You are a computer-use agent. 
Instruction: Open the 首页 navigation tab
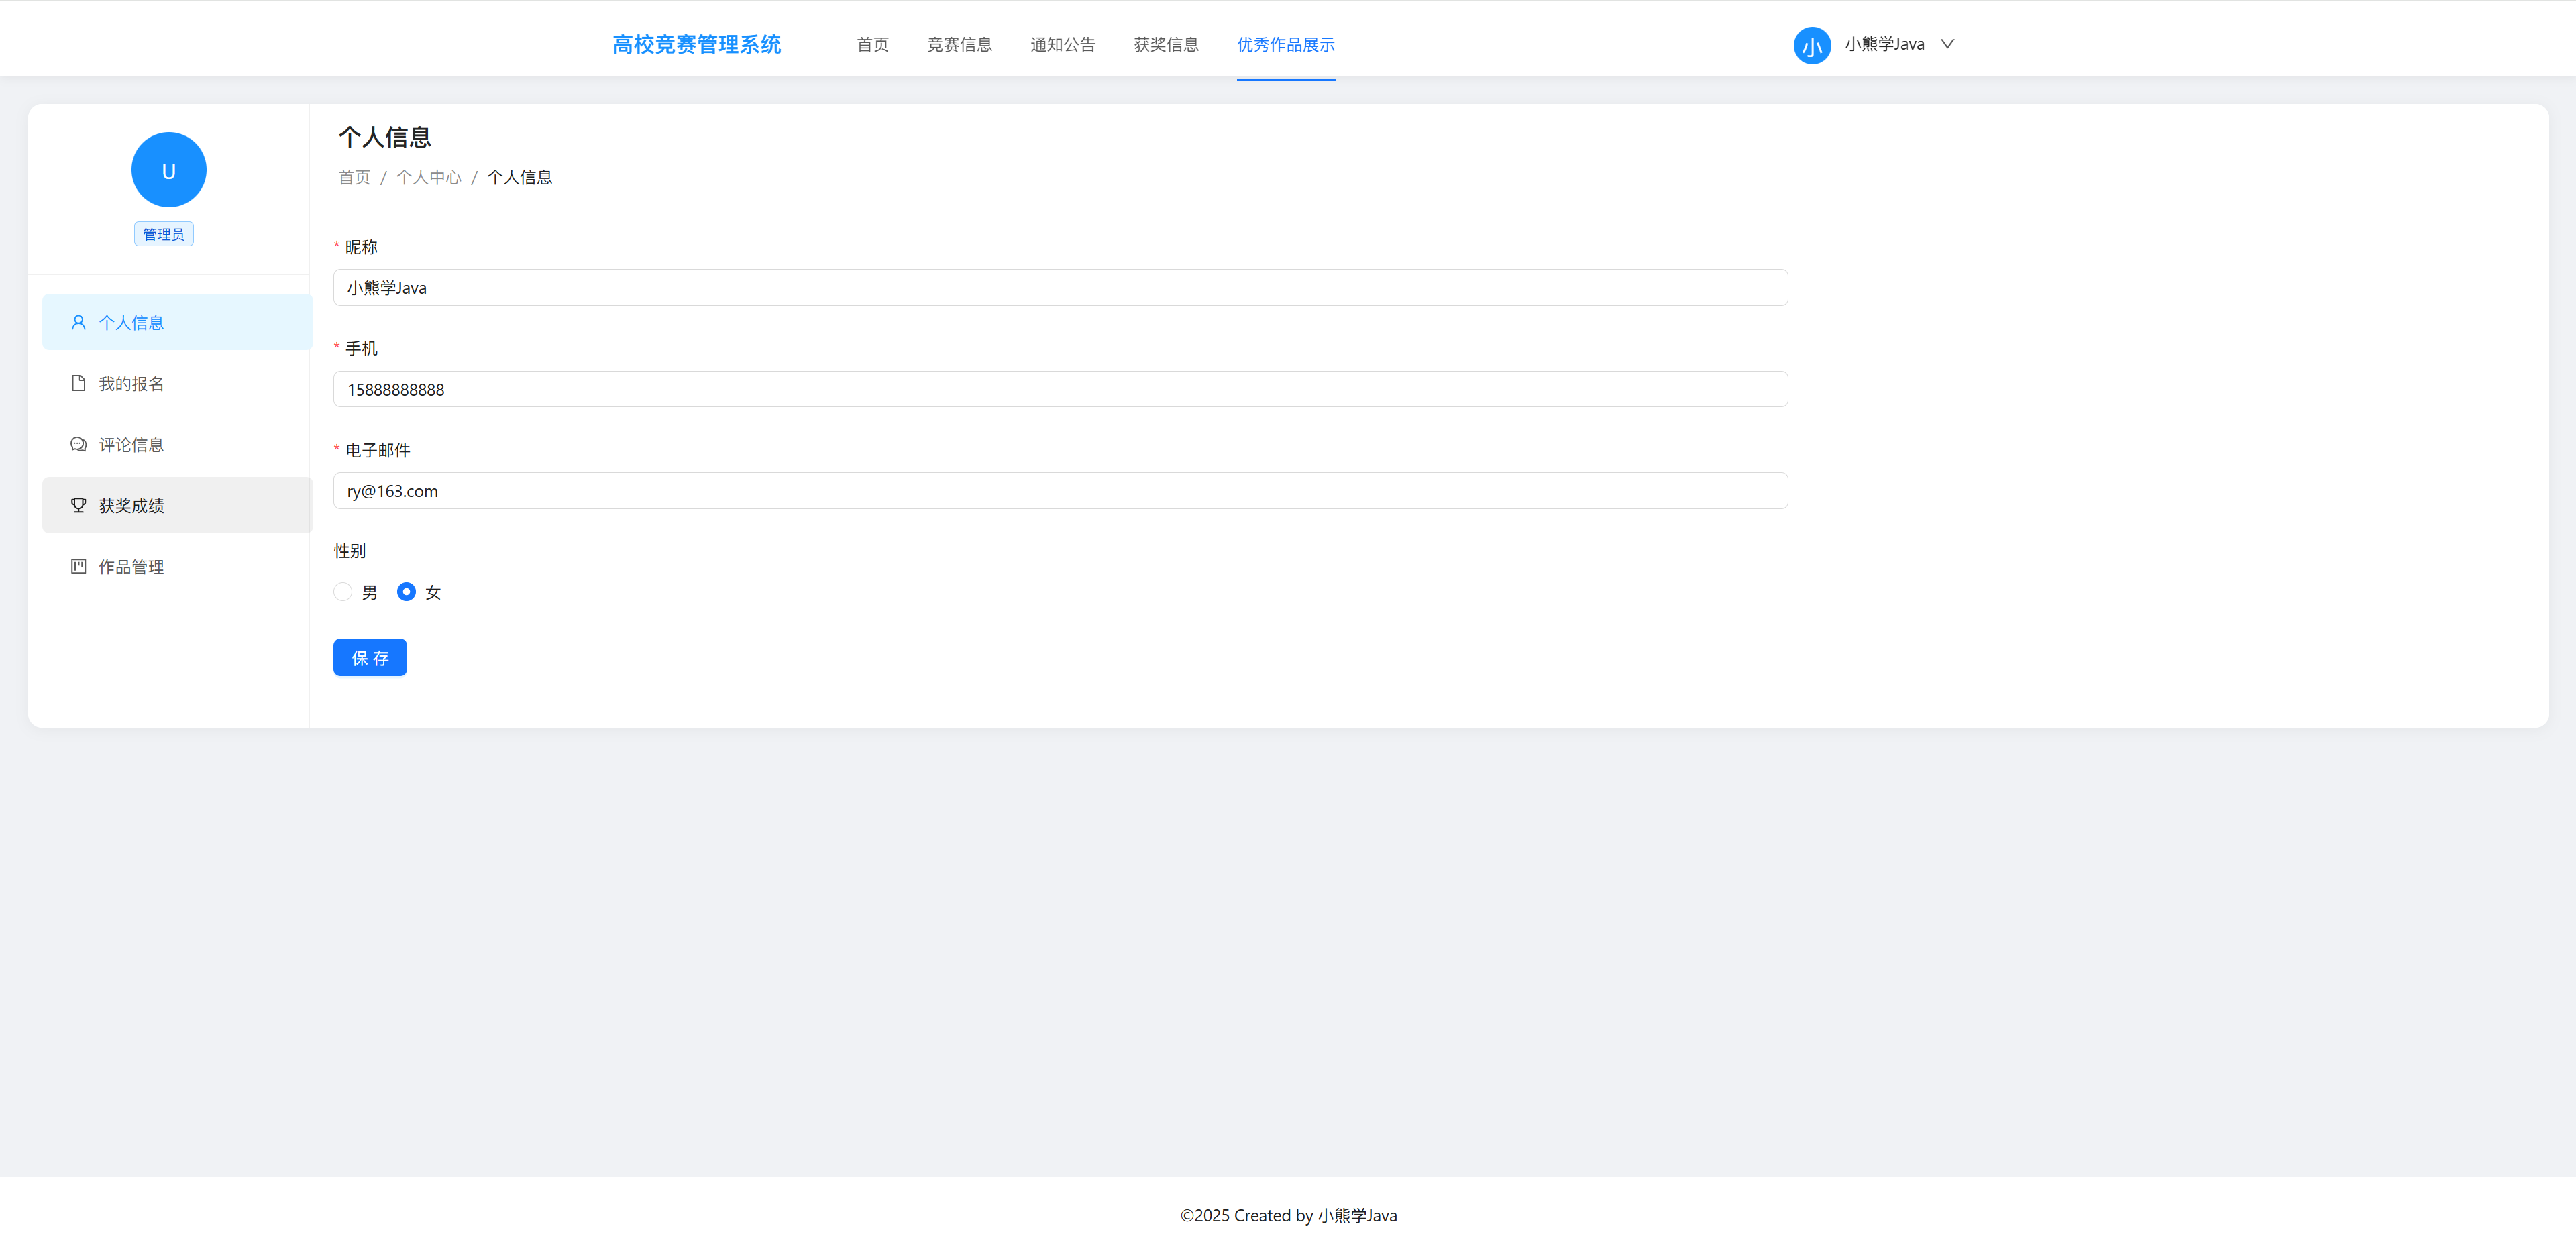[x=872, y=44]
